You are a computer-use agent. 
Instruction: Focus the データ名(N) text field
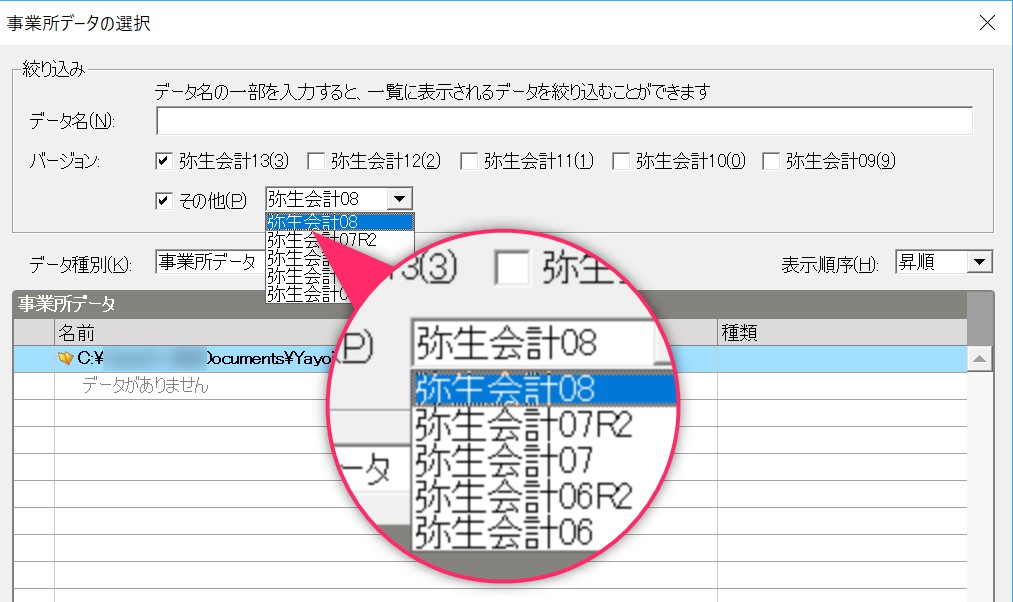[564, 121]
